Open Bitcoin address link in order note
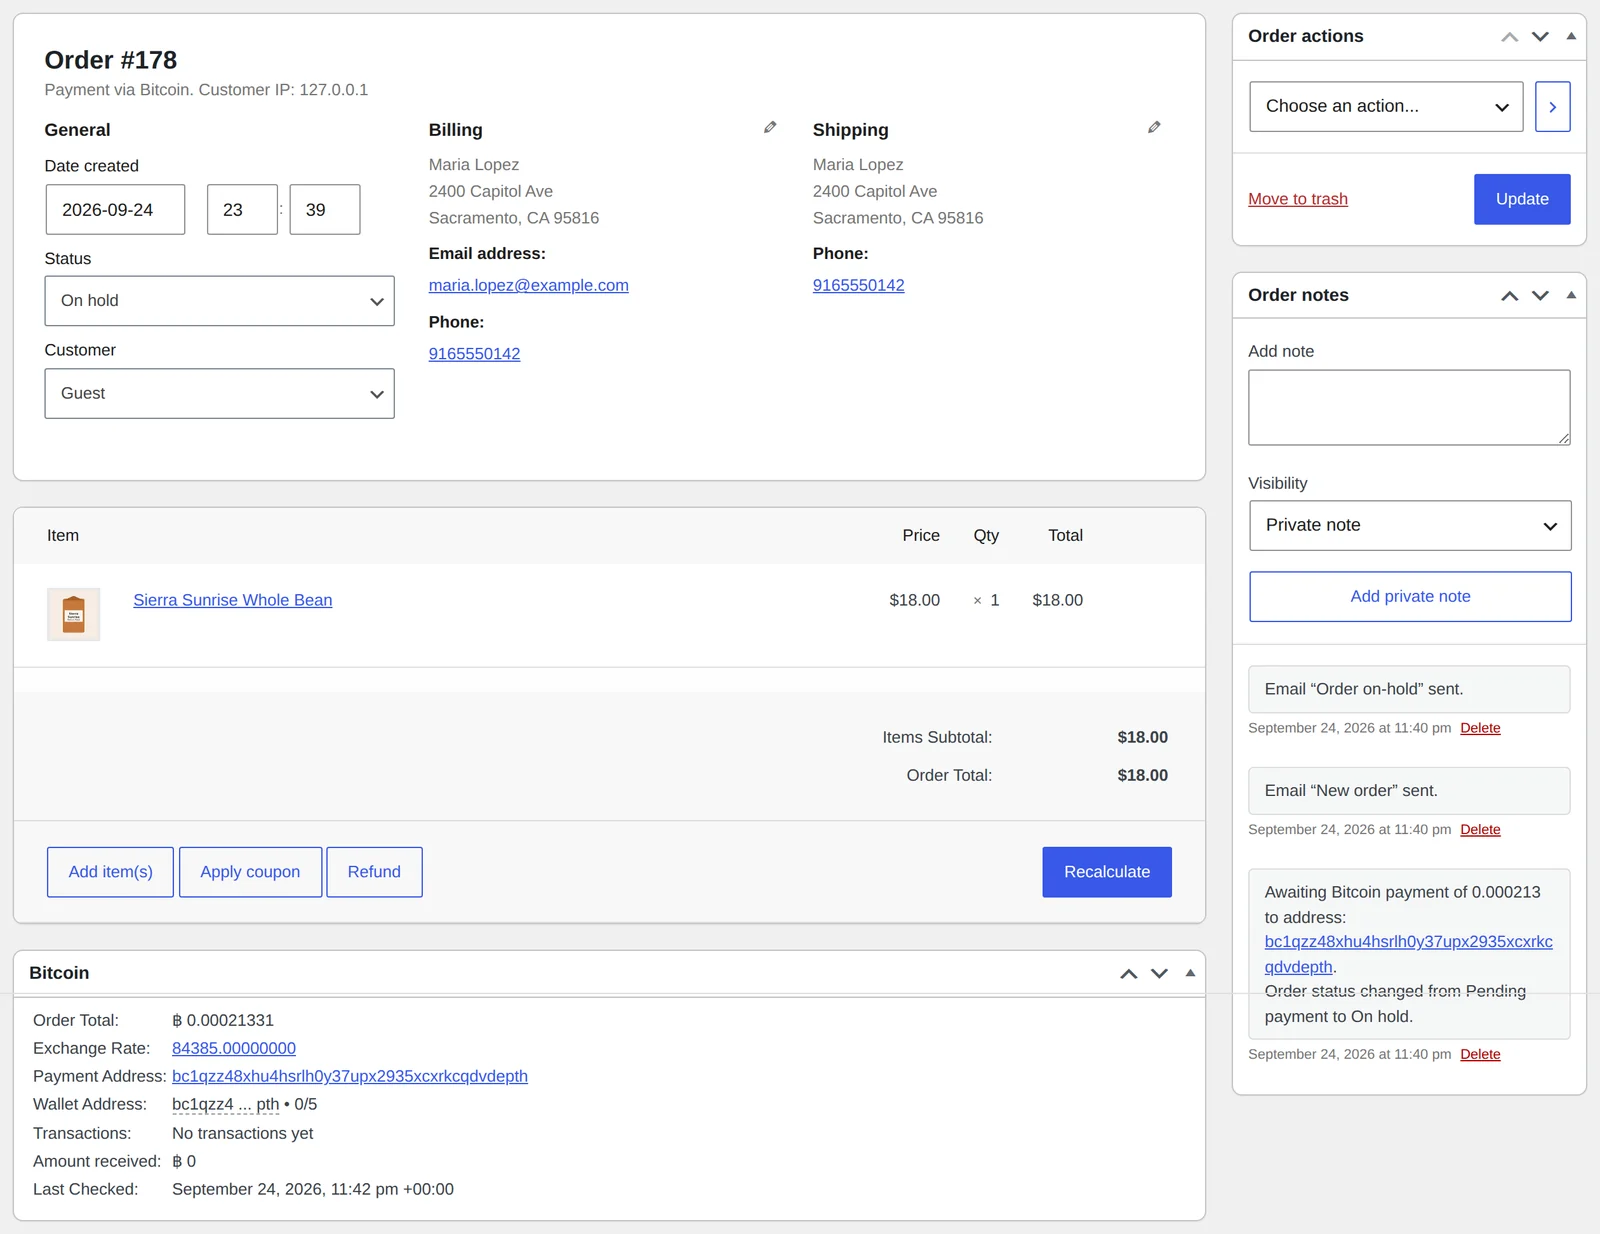Viewport: 1600px width, 1234px height. tap(1408, 954)
